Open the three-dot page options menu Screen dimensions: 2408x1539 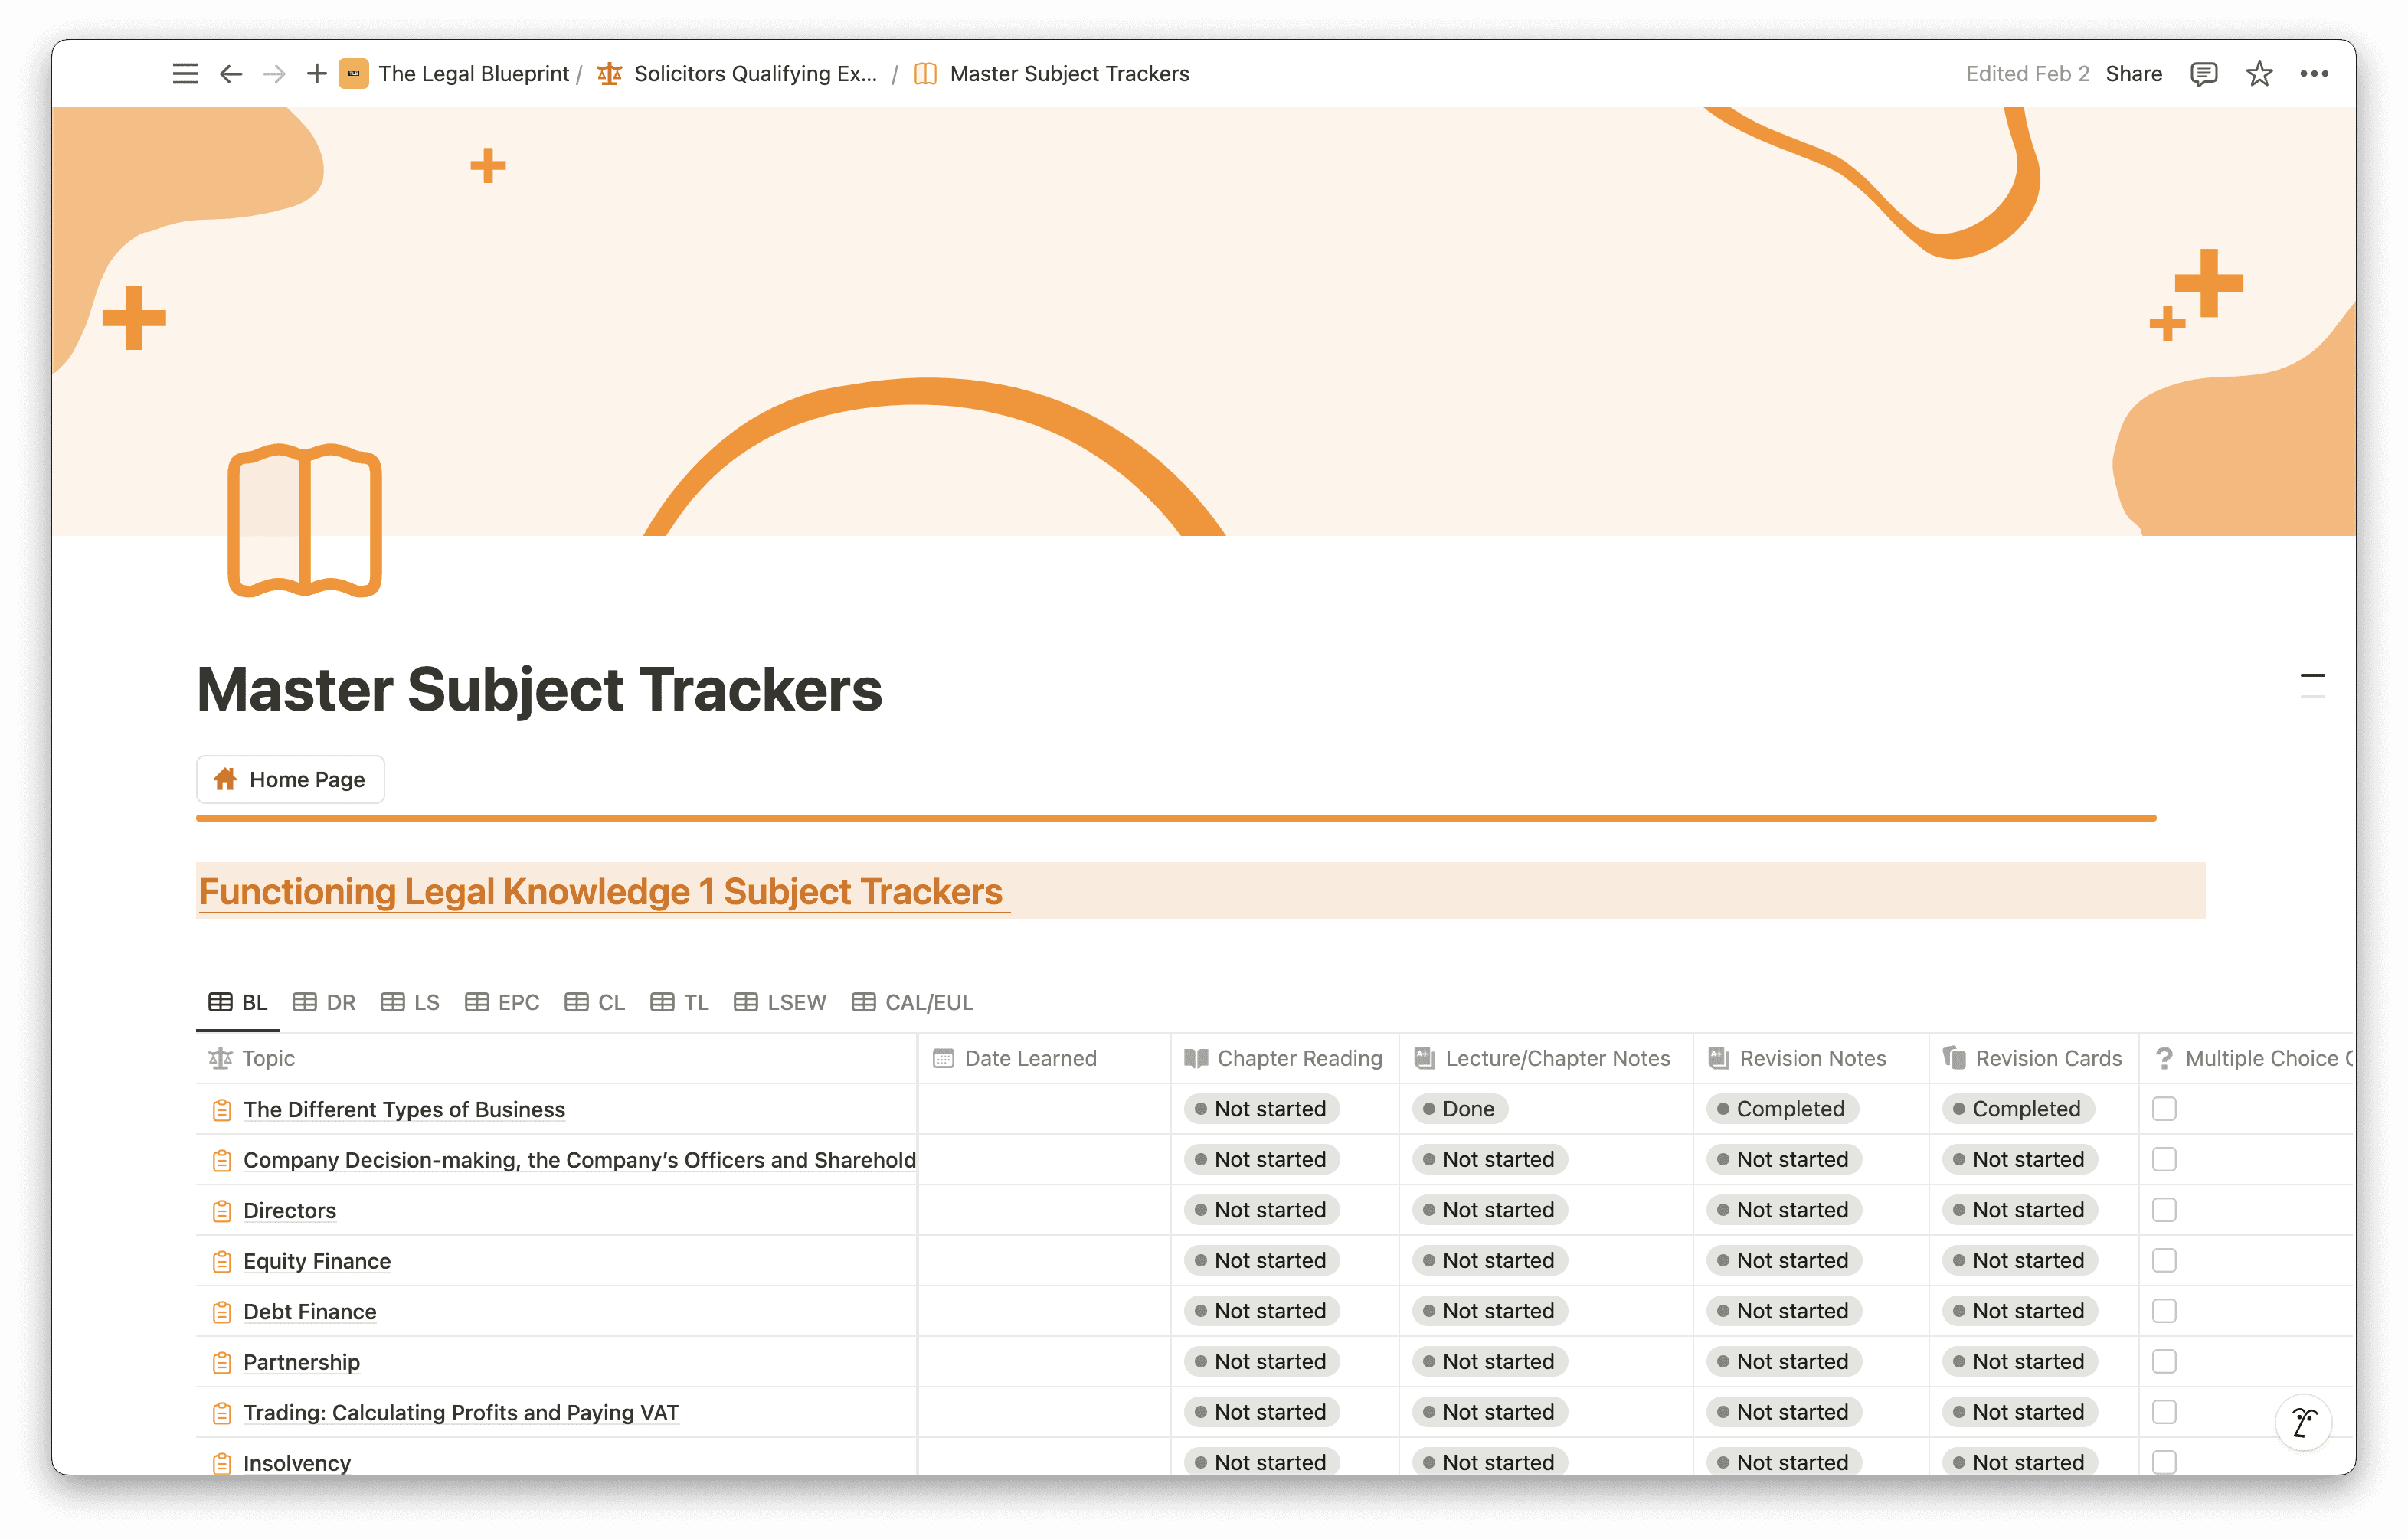tap(2314, 74)
